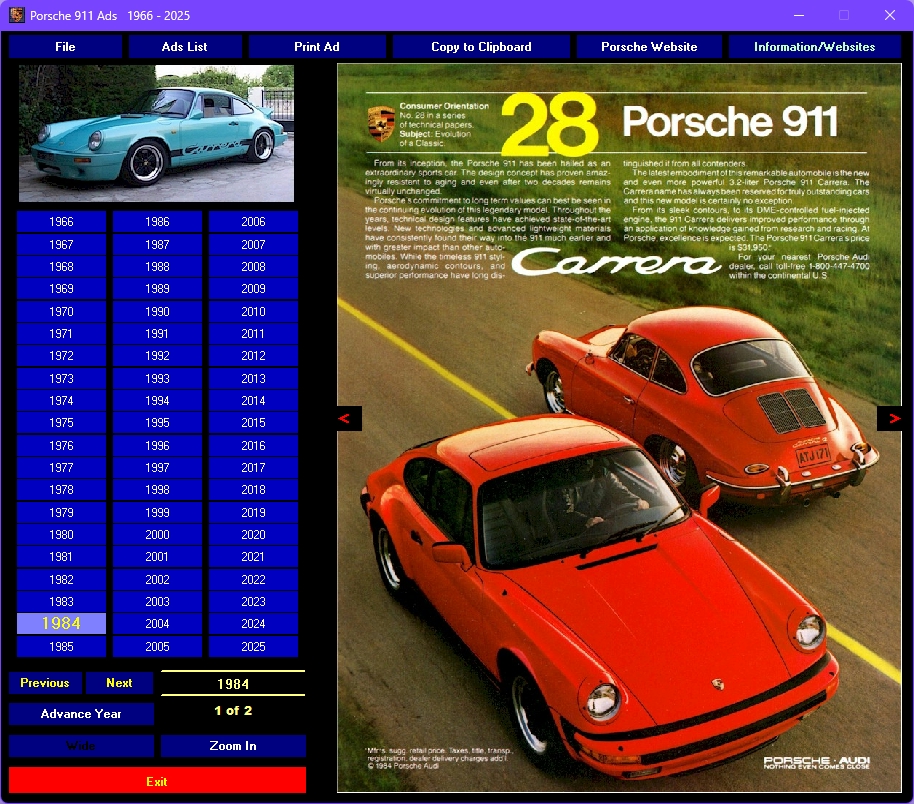Select the year 1969

coord(61,289)
